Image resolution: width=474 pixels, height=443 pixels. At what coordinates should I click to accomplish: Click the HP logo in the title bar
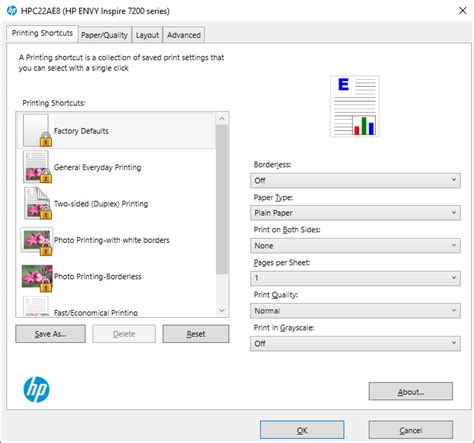pos(12,11)
